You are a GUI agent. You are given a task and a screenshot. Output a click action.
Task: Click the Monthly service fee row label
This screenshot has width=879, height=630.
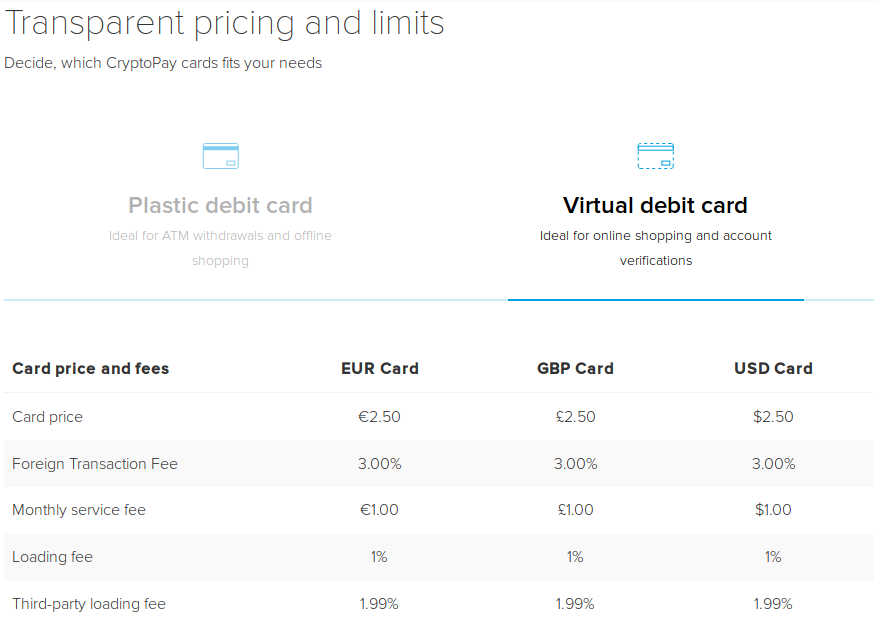coord(79,509)
